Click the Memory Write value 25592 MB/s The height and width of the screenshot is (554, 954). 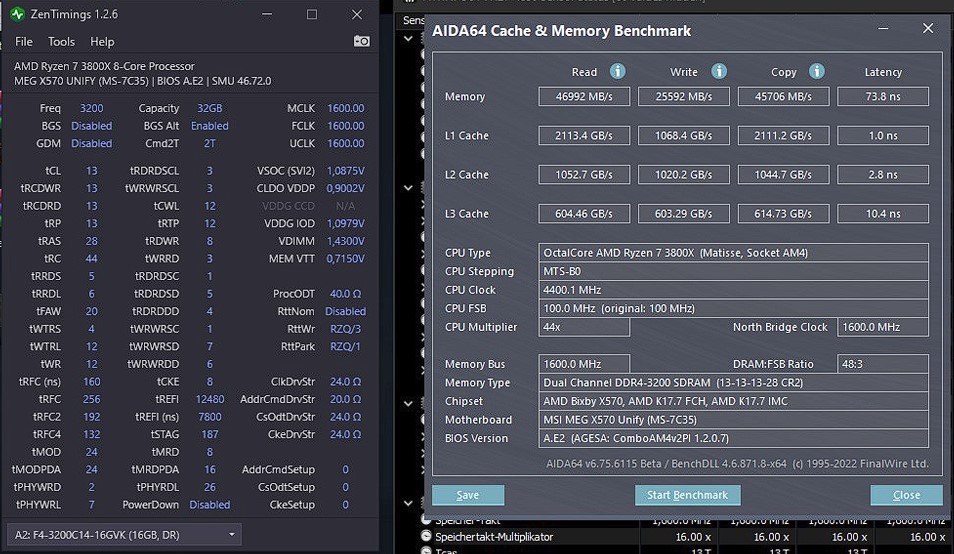(684, 96)
